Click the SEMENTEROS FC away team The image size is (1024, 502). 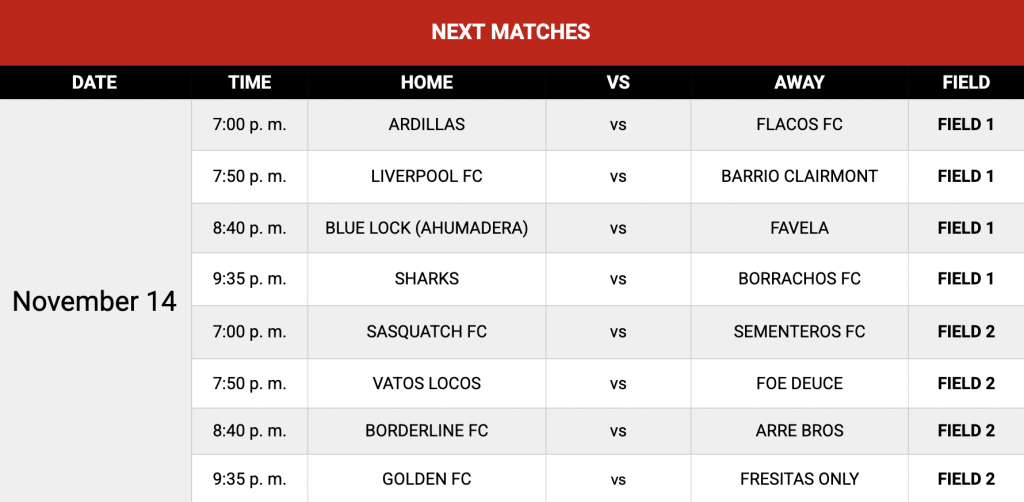[799, 331]
